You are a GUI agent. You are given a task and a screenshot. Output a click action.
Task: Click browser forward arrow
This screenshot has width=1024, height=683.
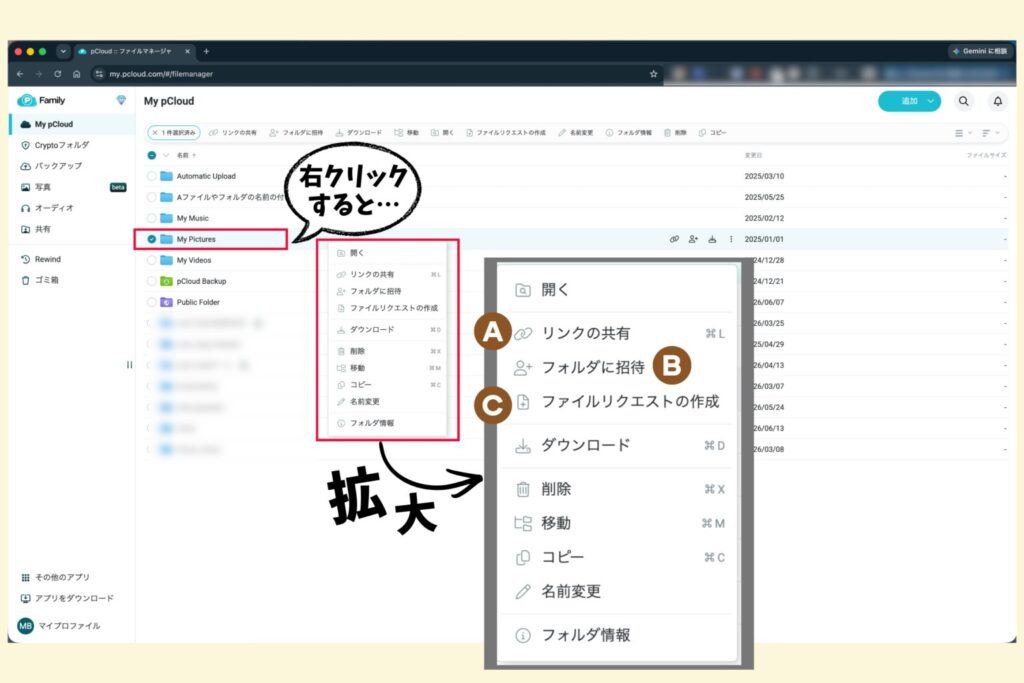click(x=39, y=74)
